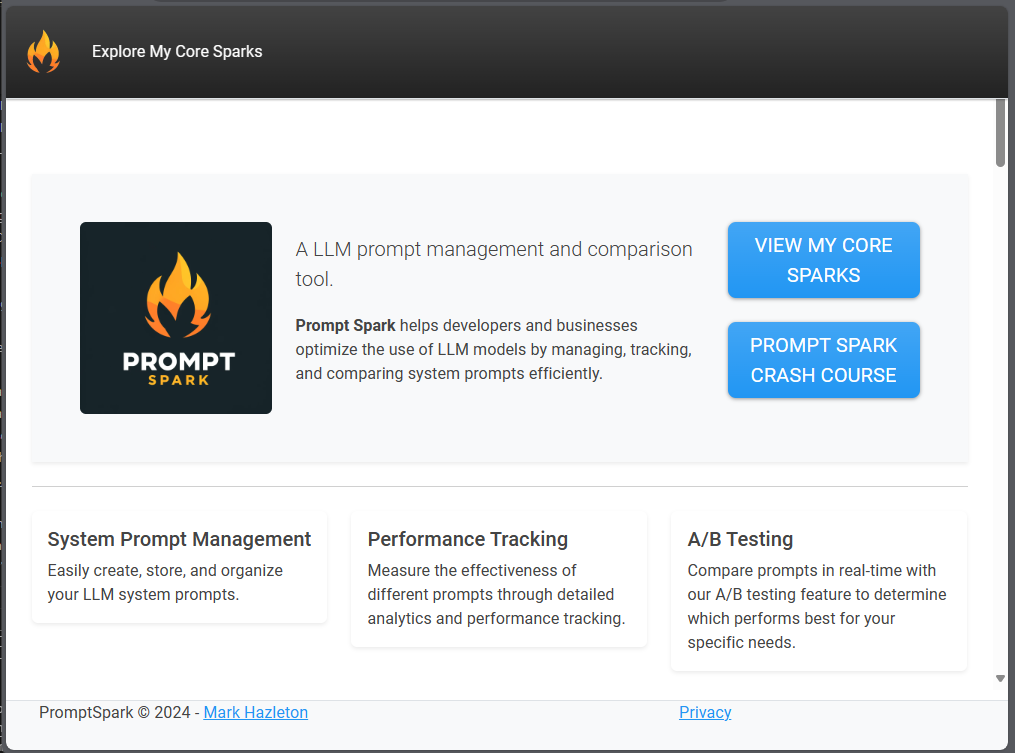Viewport: 1015px width, 753px height.
Task: Select the small flame emblem beside the navbar title
Action: coord(43,51)
